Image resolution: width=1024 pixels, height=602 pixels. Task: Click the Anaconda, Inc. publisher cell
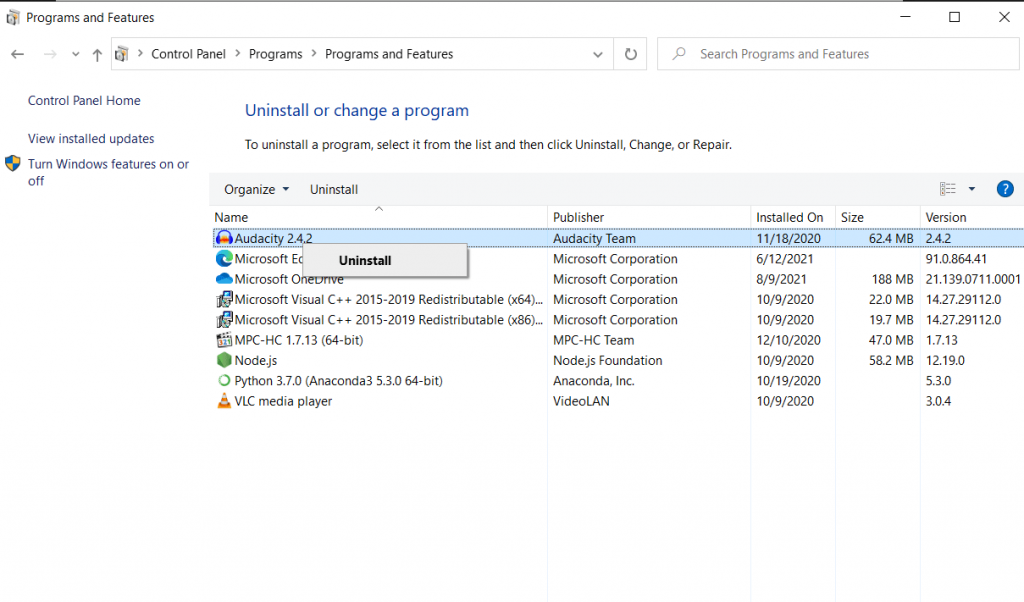(x=594, y=380)
